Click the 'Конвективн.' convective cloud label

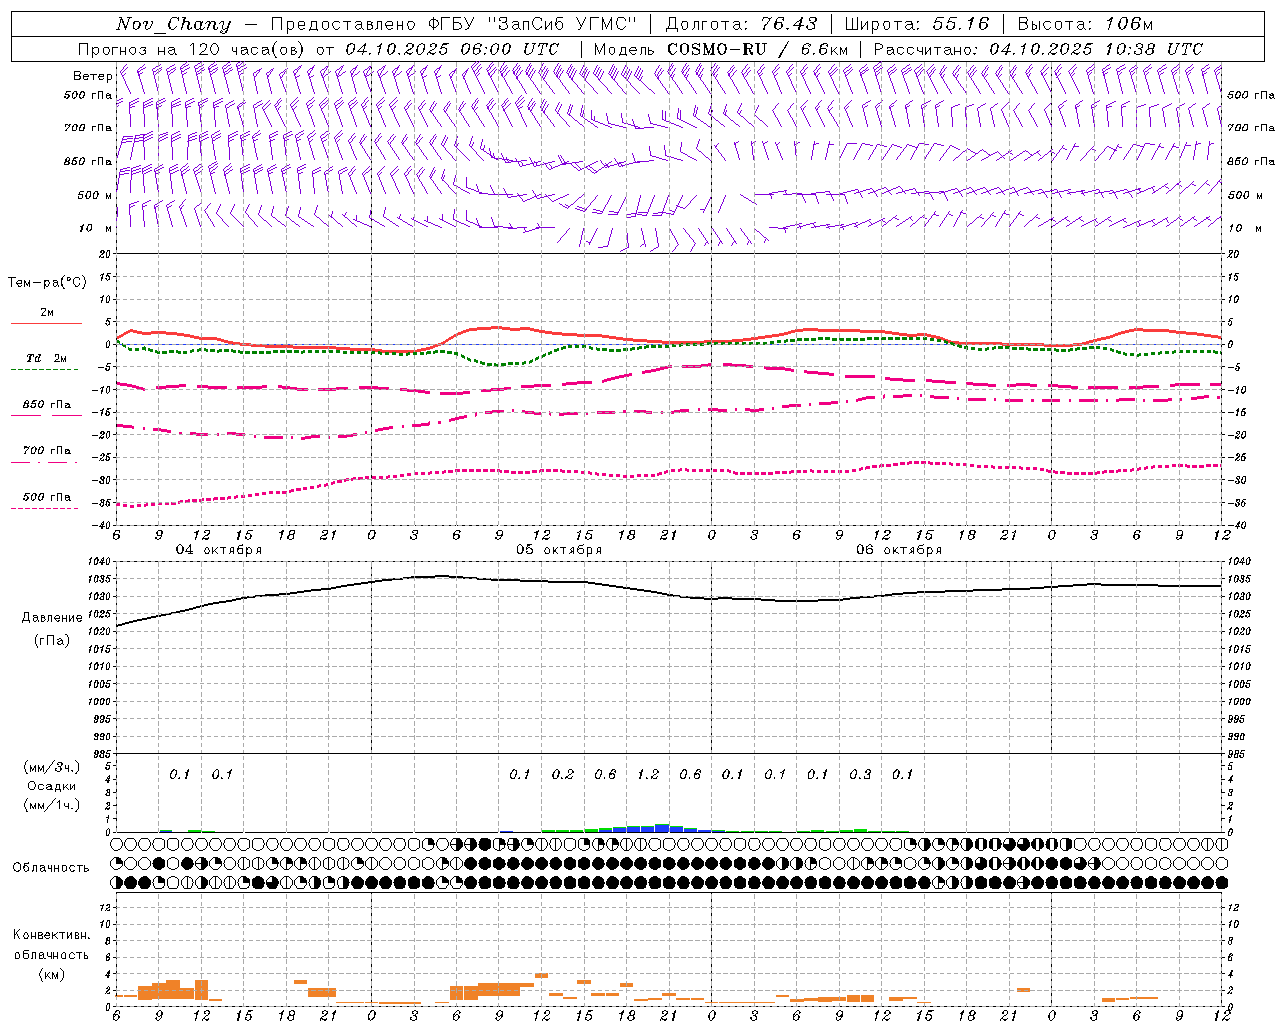tap(51, 935)
